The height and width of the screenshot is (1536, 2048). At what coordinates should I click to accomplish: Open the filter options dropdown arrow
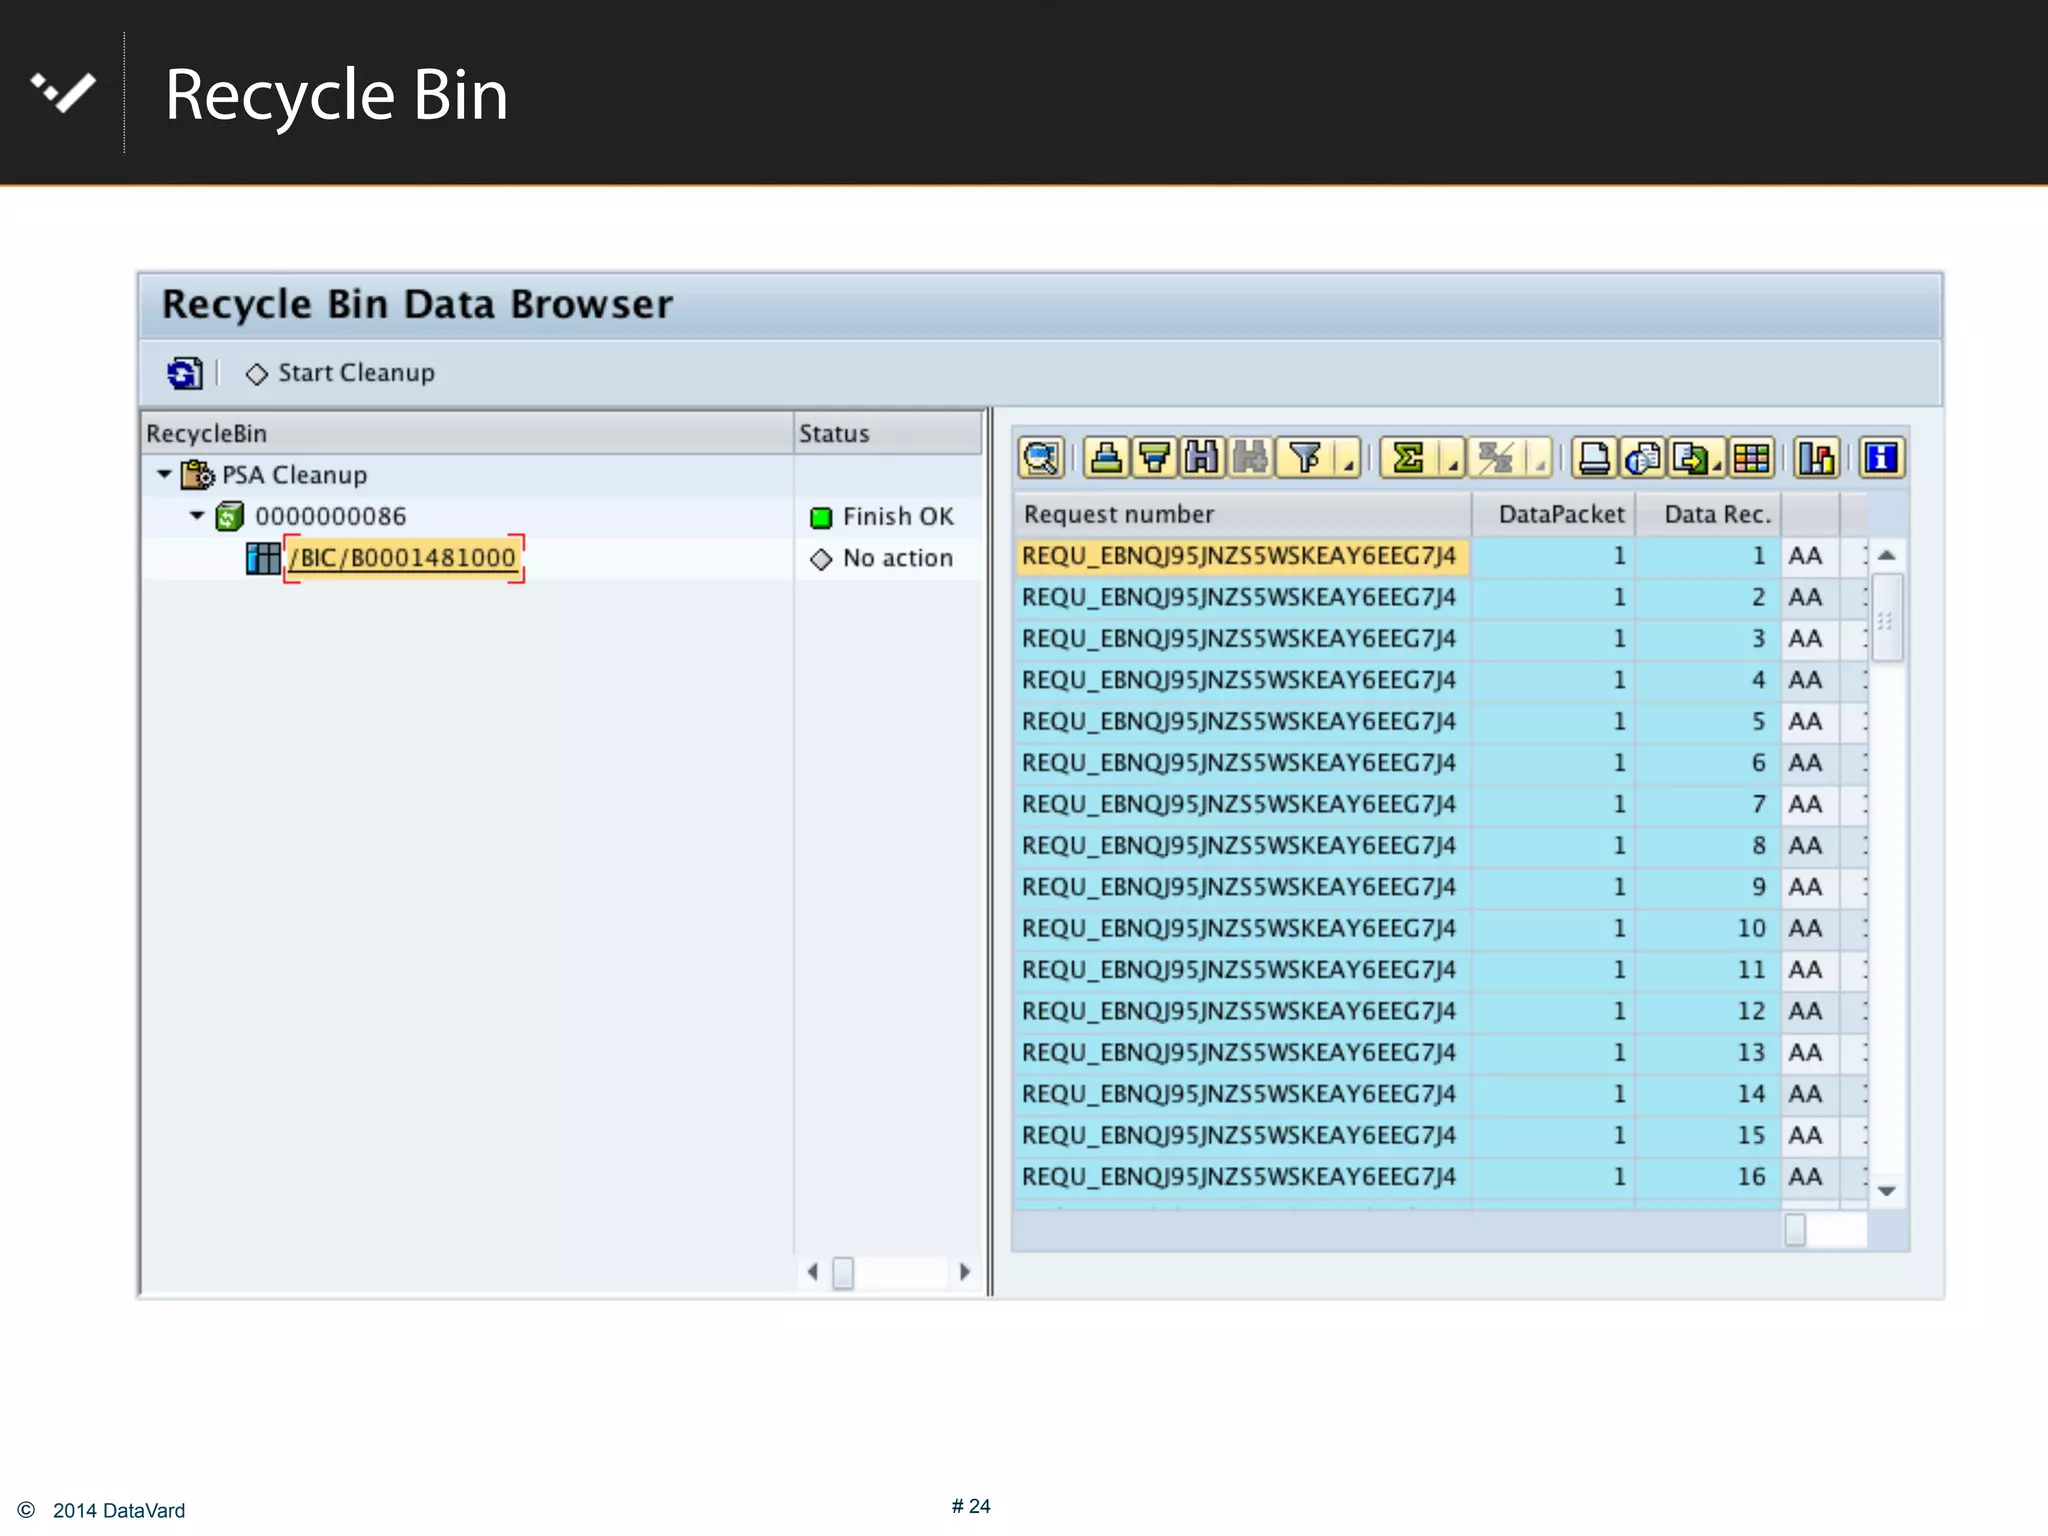[x=1348, y=460]
